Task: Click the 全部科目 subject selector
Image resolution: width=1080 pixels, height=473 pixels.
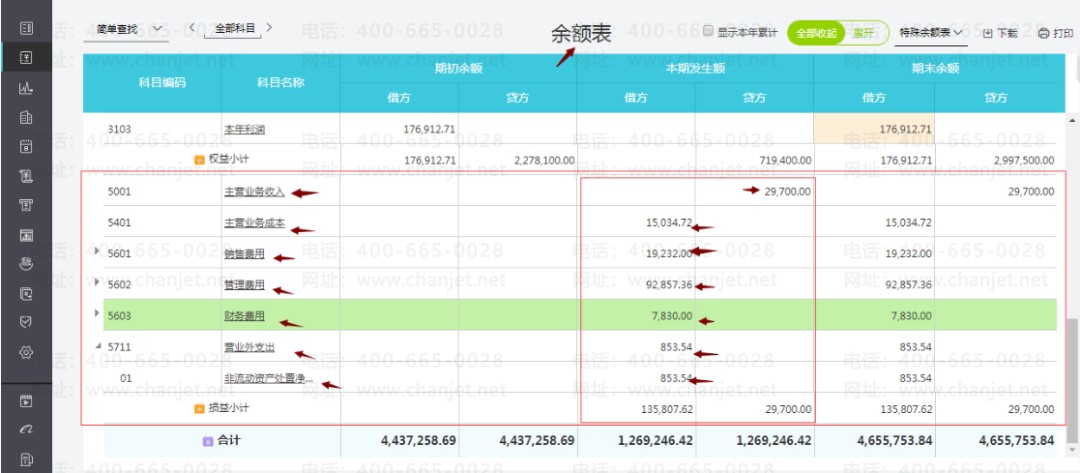Action: tap(235, 28)
